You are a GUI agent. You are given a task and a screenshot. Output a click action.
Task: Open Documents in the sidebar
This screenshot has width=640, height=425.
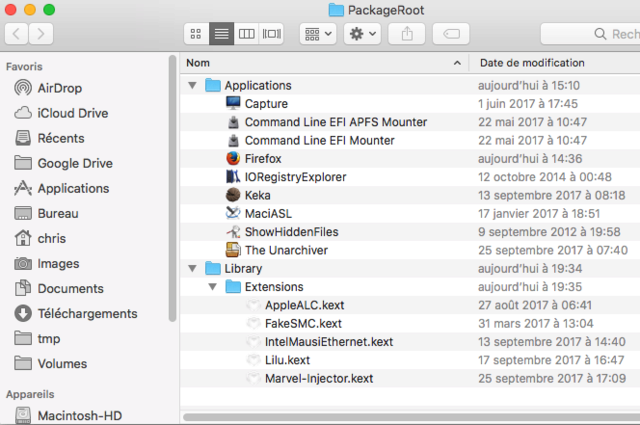[59, 289]
